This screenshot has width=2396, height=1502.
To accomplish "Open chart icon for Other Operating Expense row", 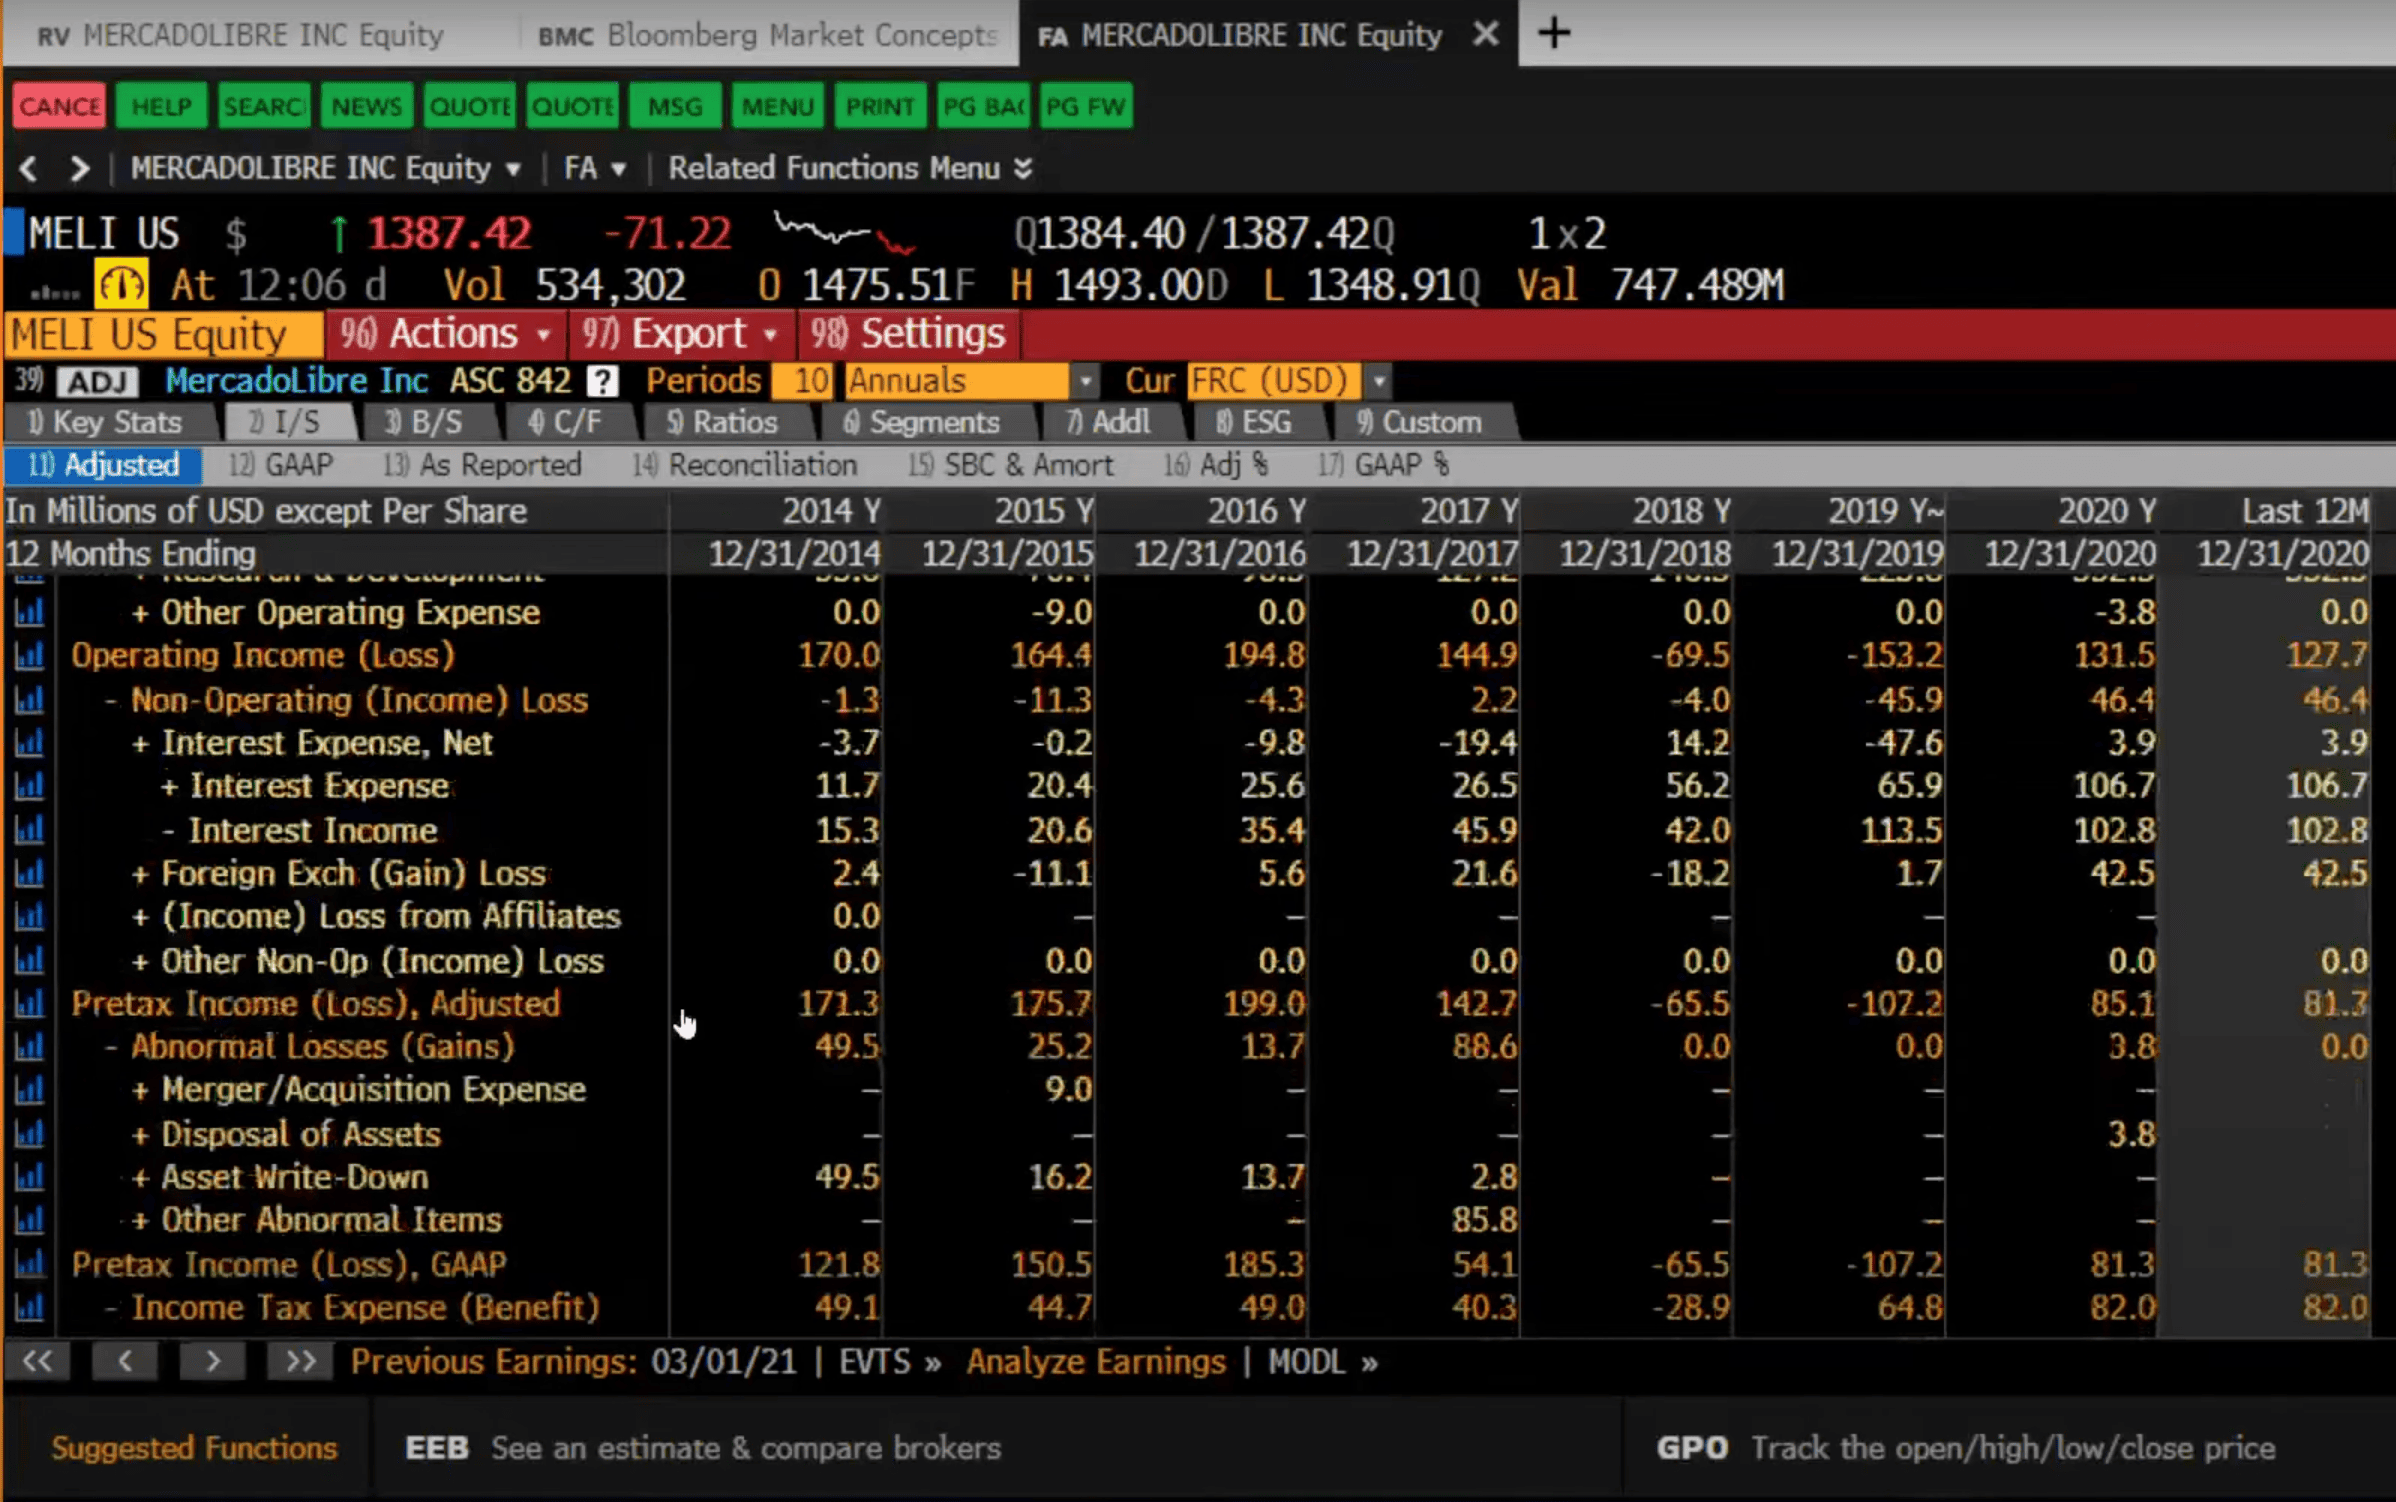I will 29,612.
